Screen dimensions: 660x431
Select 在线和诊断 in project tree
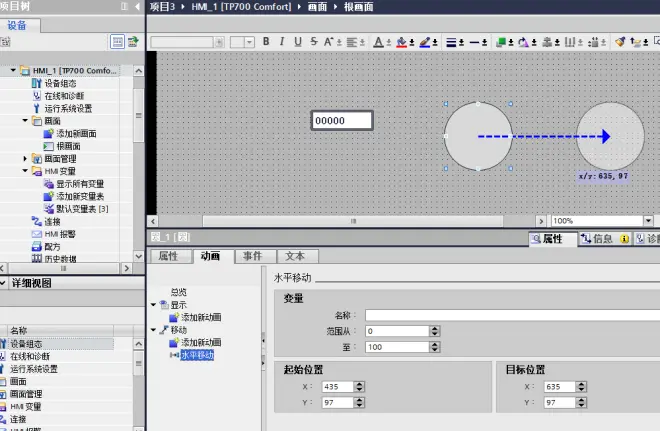pos(64,96)
